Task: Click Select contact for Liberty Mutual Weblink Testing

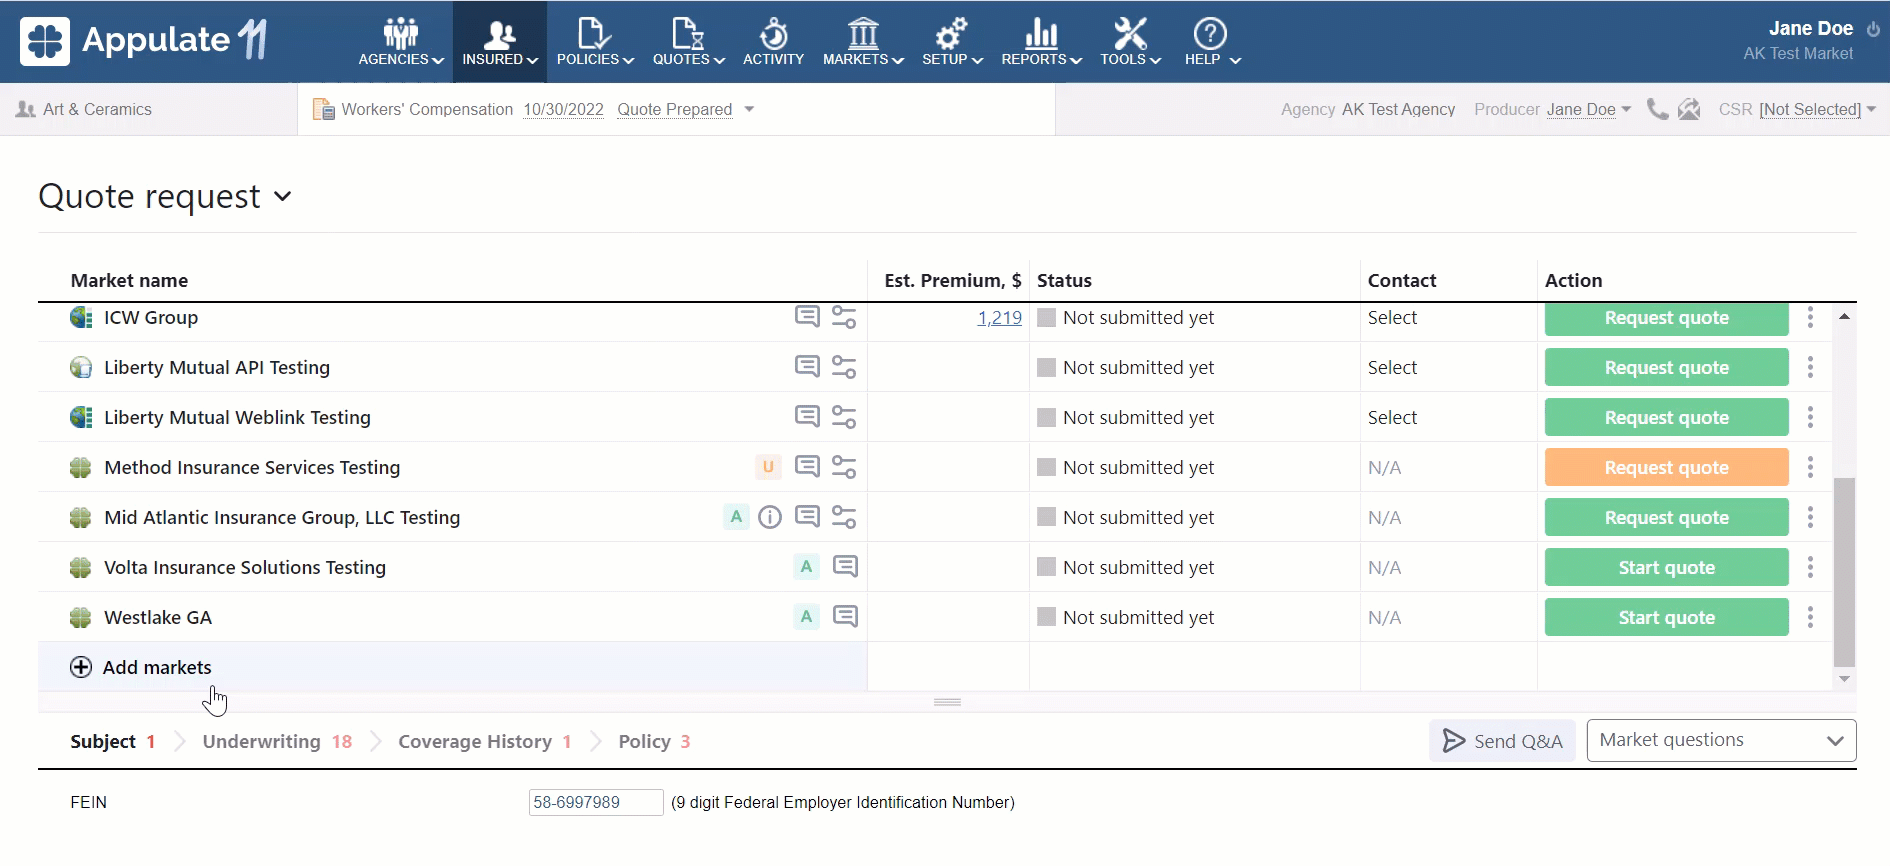Action: [1392, 417]
